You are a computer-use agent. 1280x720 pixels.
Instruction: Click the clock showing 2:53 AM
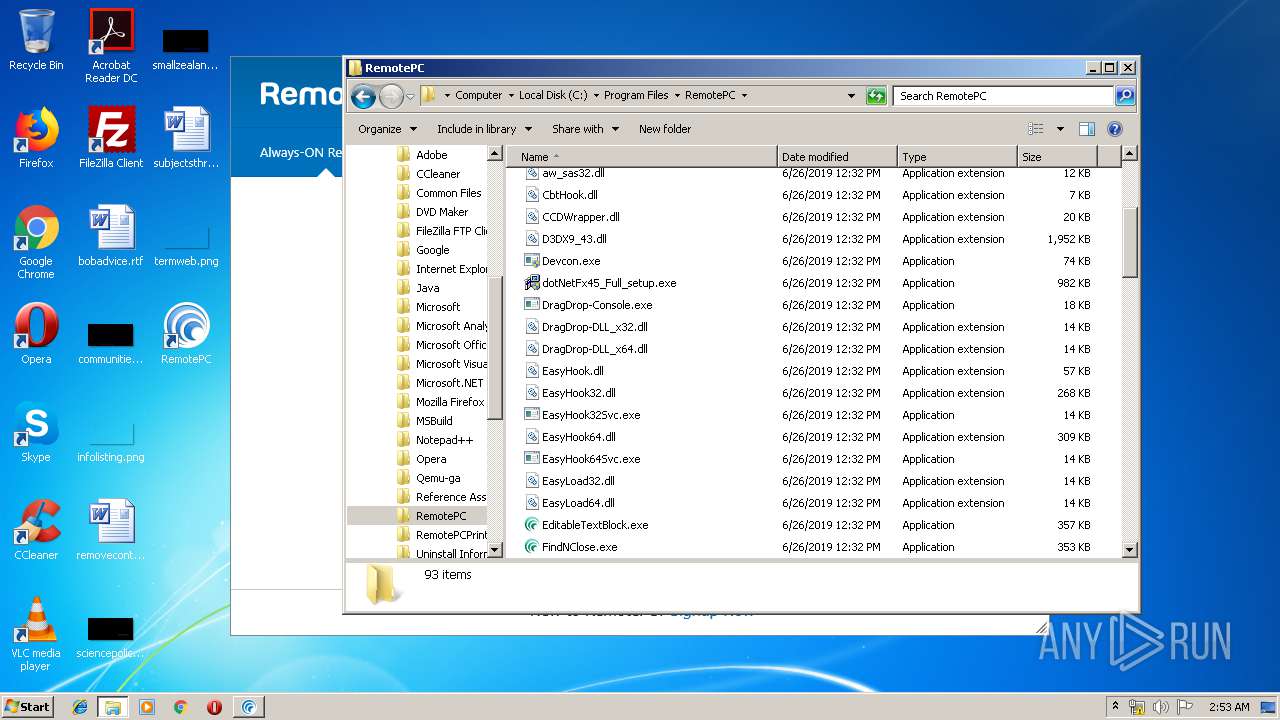pos(1229,707)
